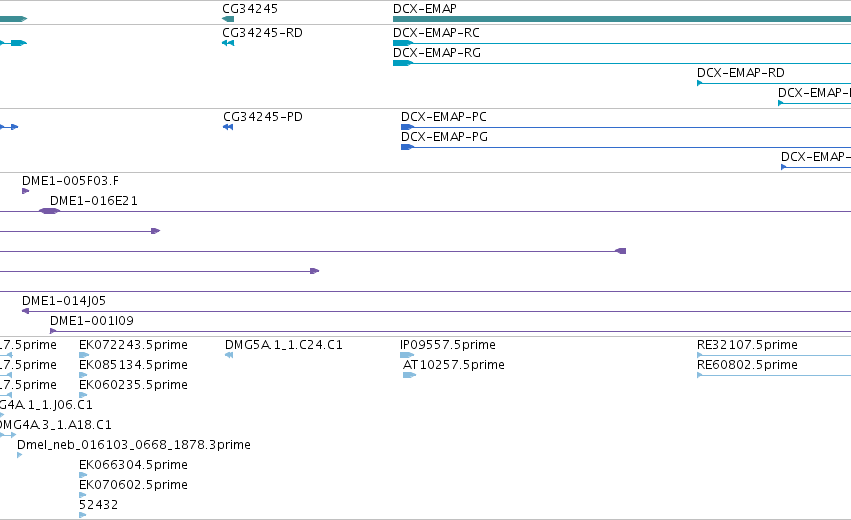Click the CG34245-RD transcript glyph
Image resolution: width=851 pixels, height=520 pixels.
(x=228, y=43)
